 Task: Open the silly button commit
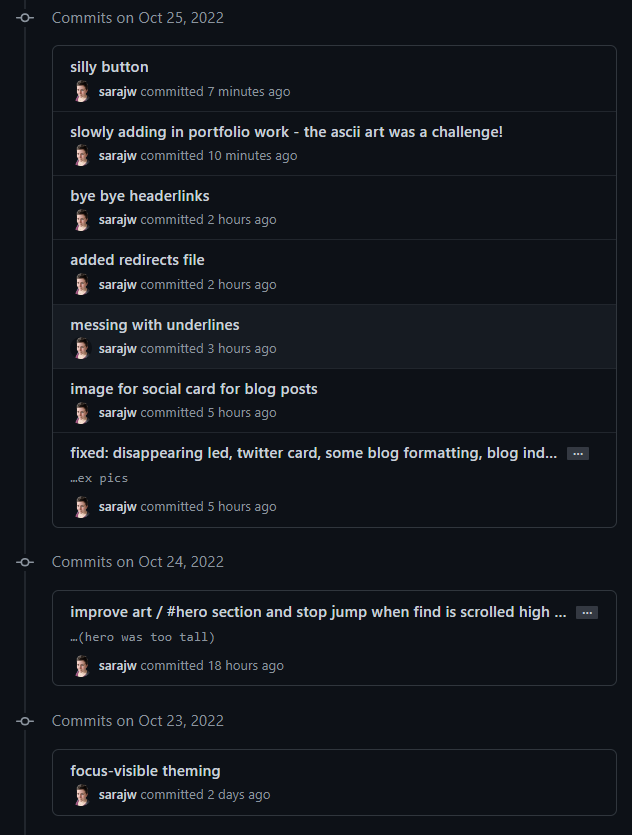[x=109, y=66]
